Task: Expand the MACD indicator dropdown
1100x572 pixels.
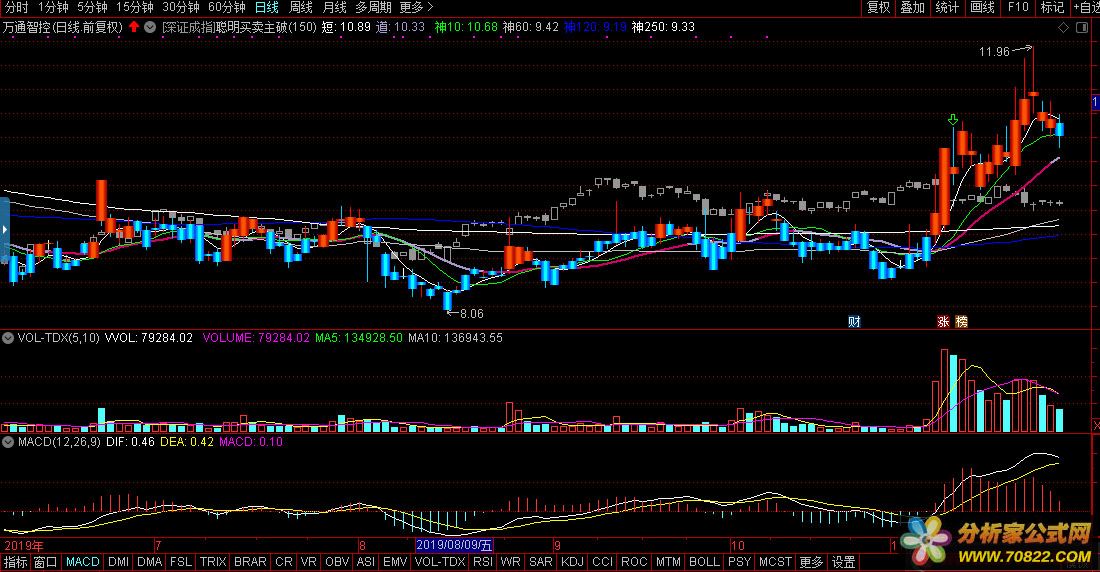Action: tap(8, 442)
